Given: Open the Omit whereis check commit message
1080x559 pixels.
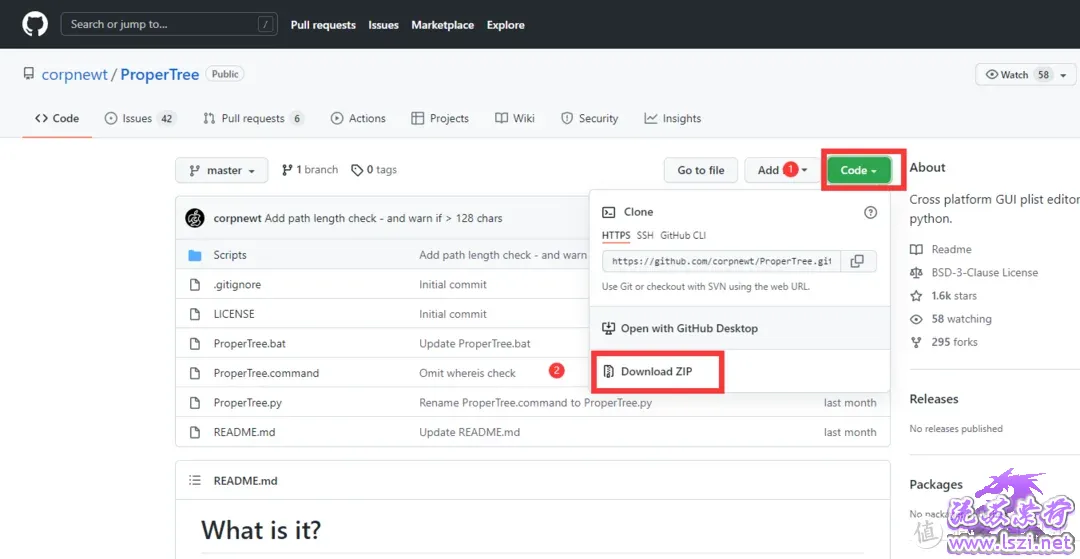Looking at the screenshot, I should coord(468,373).
